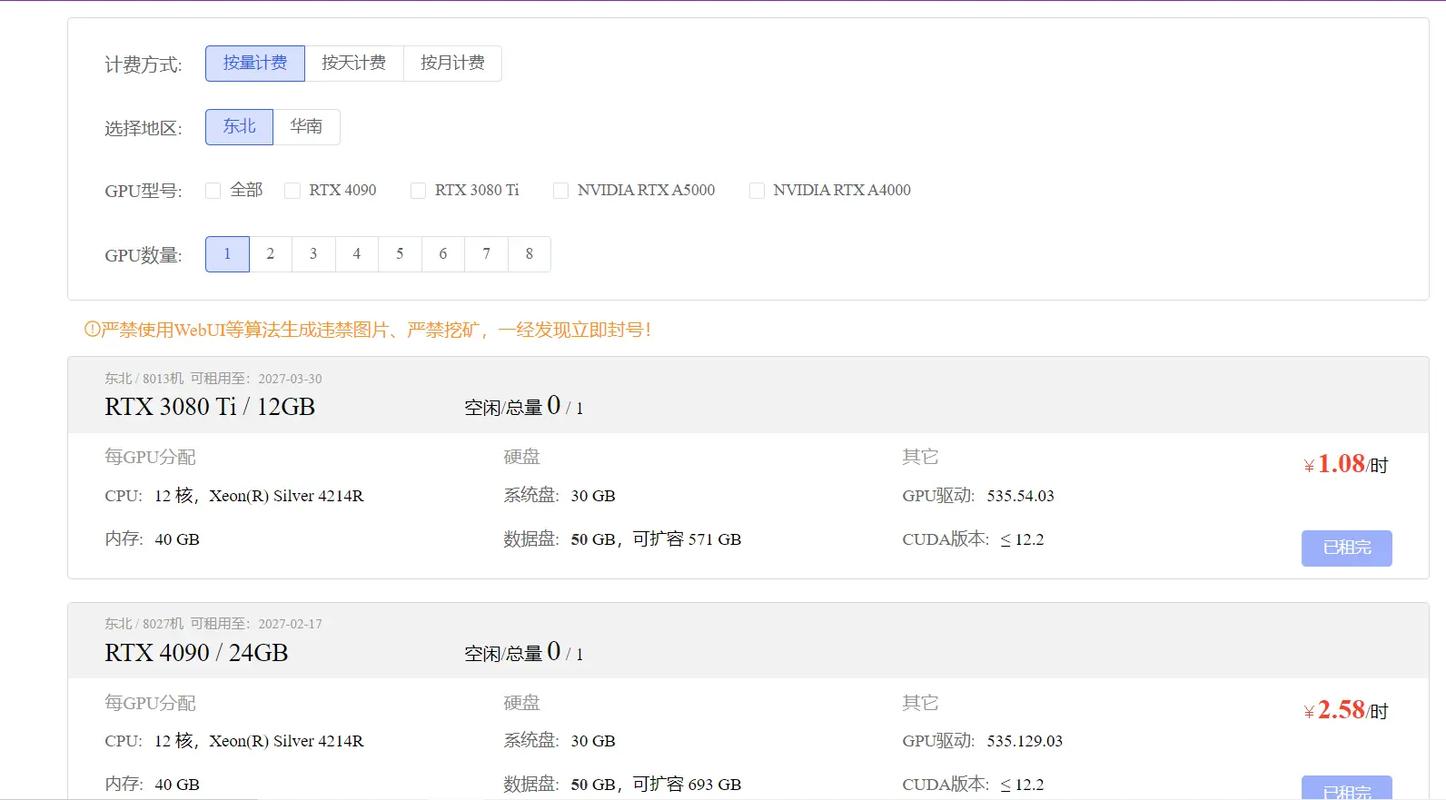Viewport: 1446px width, 800px height.
Task: Click 空闲/总量 0 / 1 for RTX 3080 Ti
Action: (523, 406)
